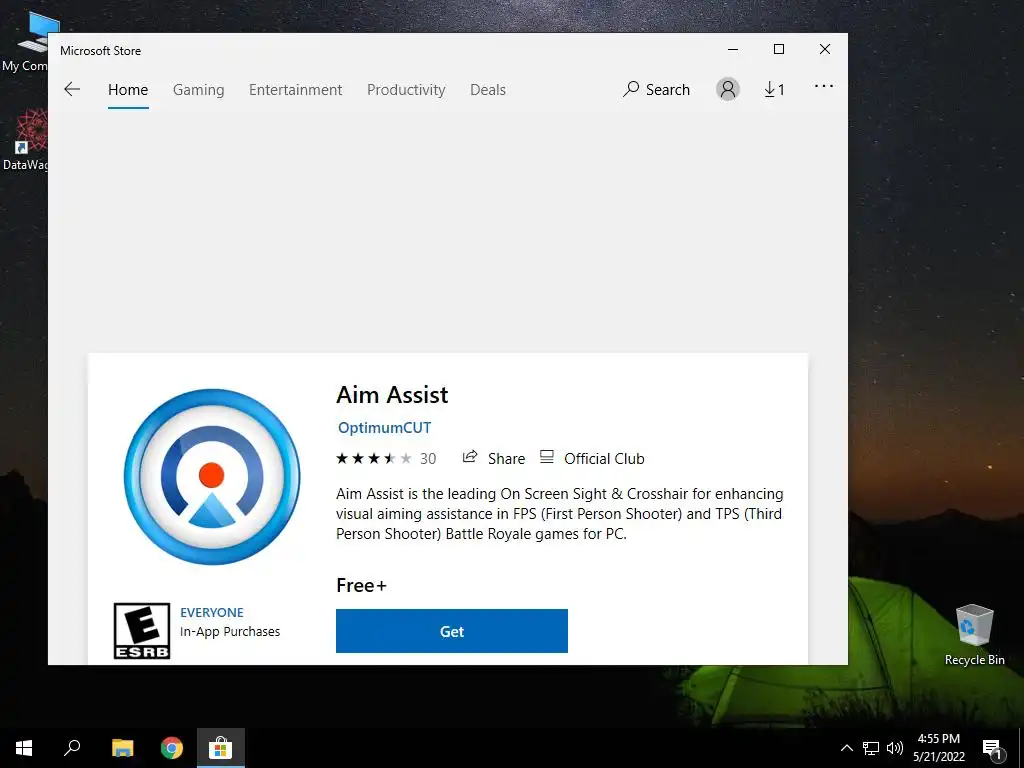Click the In-App Purchases text

[230, 632]
